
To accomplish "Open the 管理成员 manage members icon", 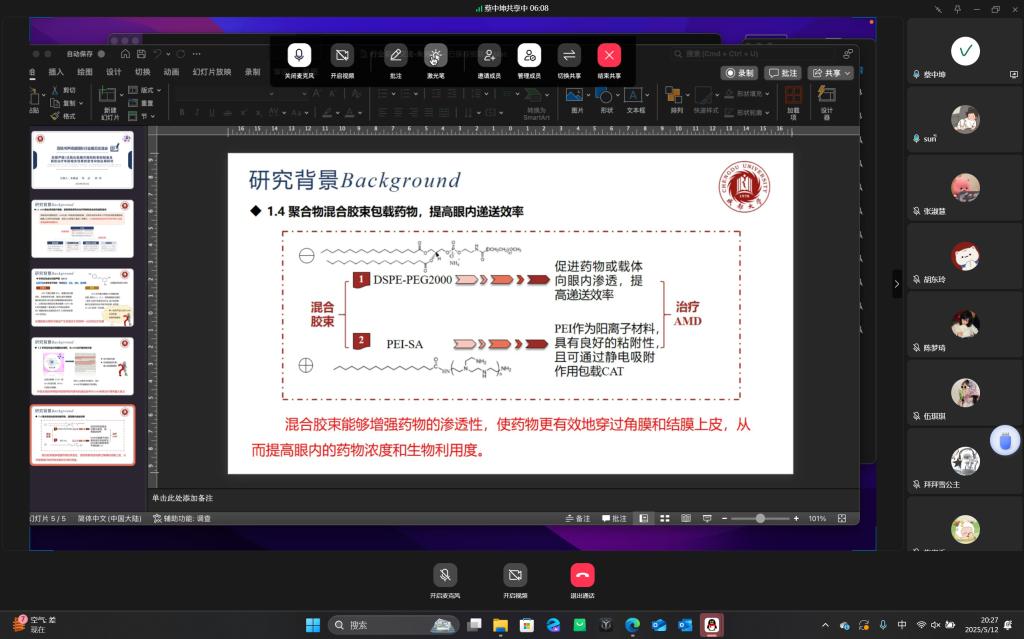I will tap(529, 56).
